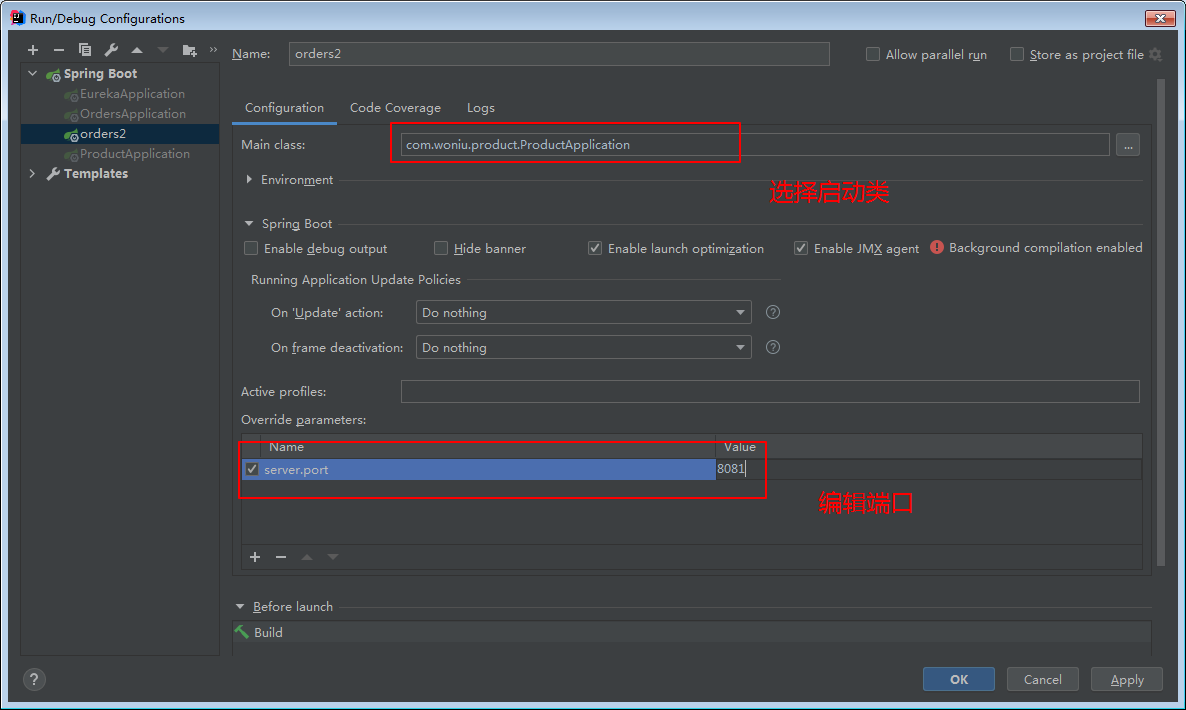Click the add new configuration plus icon
Image resolution: width=1186 pixels, height=710 pixels.
[x=33, y=50]
